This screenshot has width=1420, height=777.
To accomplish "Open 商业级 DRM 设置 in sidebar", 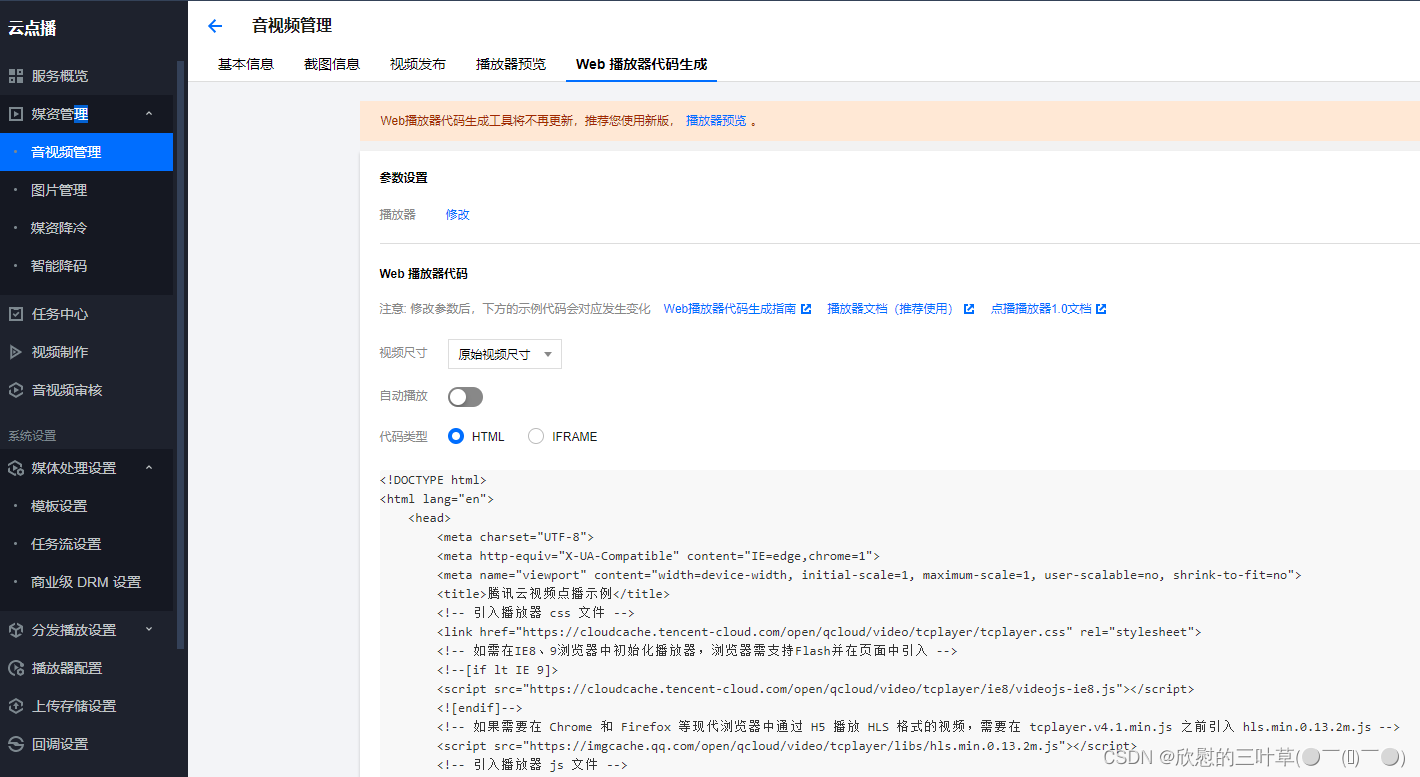I will point(86,582).
